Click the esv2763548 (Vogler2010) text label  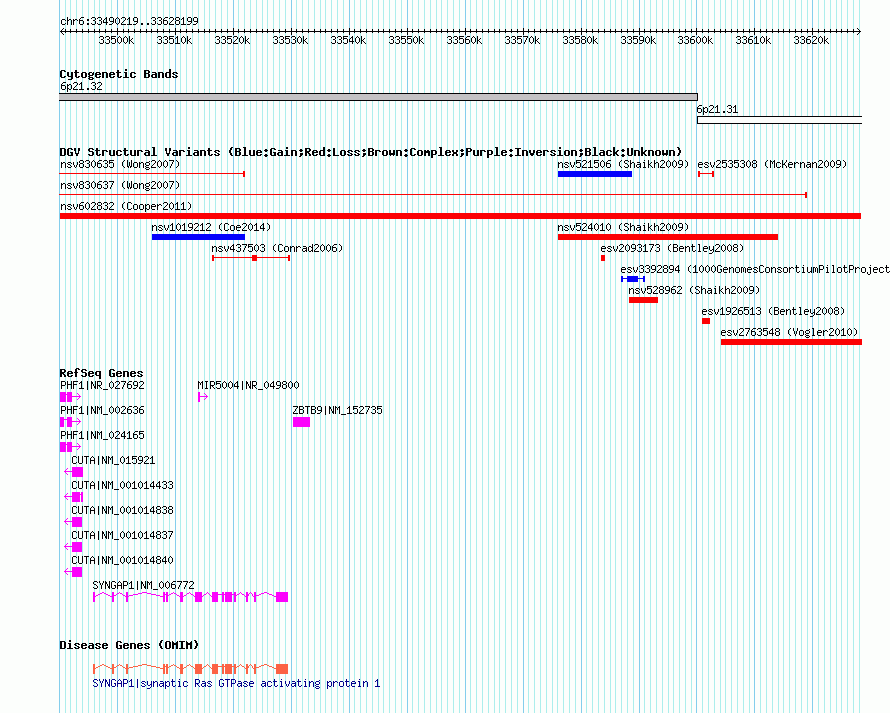[x=790, y=332]
